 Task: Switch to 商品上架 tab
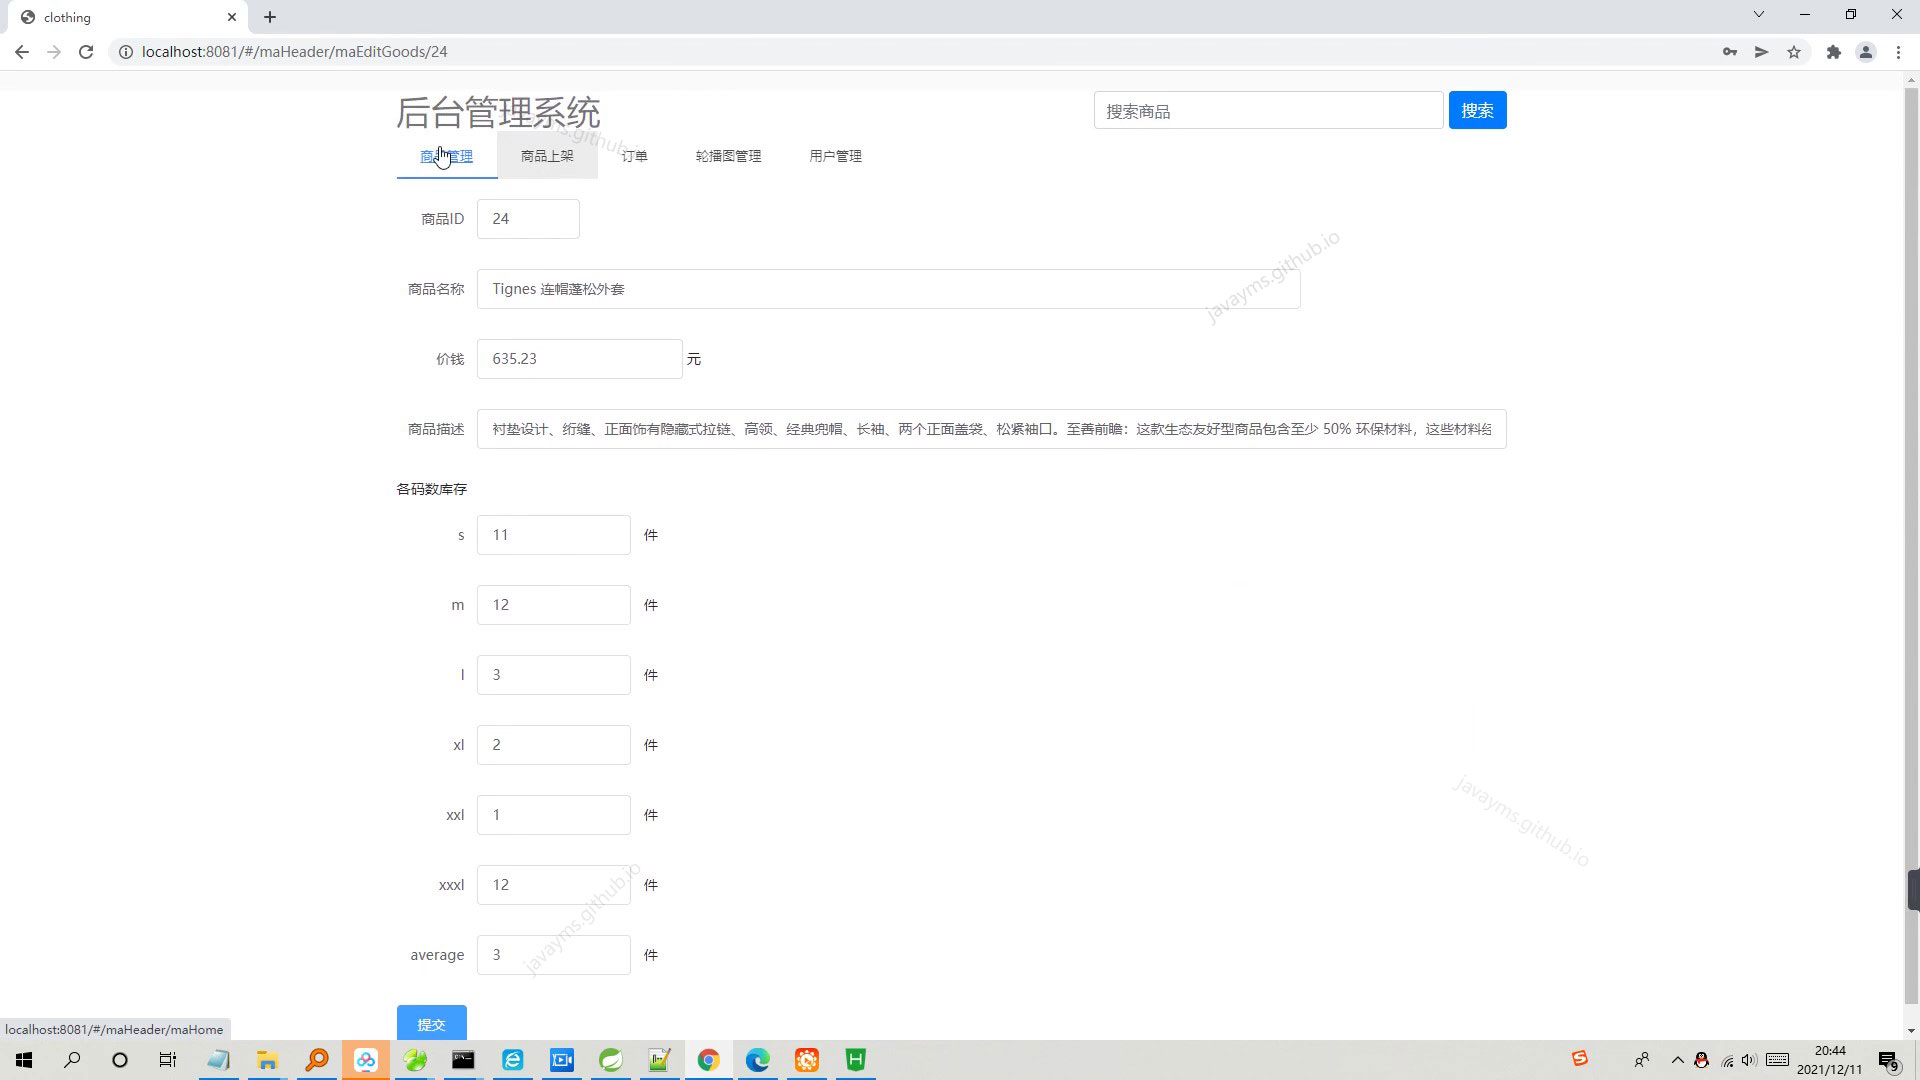point(547,156)
